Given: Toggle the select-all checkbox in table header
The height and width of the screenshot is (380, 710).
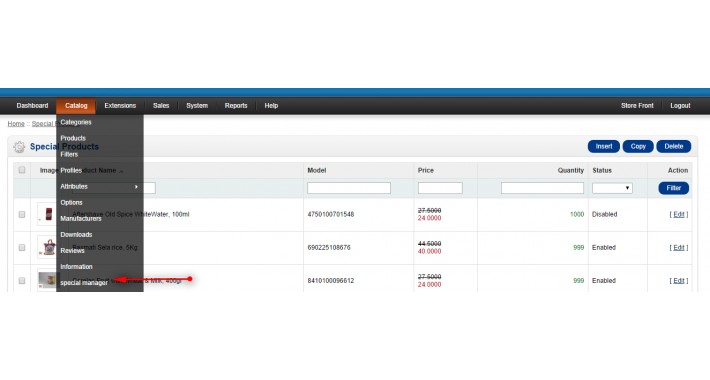Looking at the screenshot, I should (x=22, y=170).
